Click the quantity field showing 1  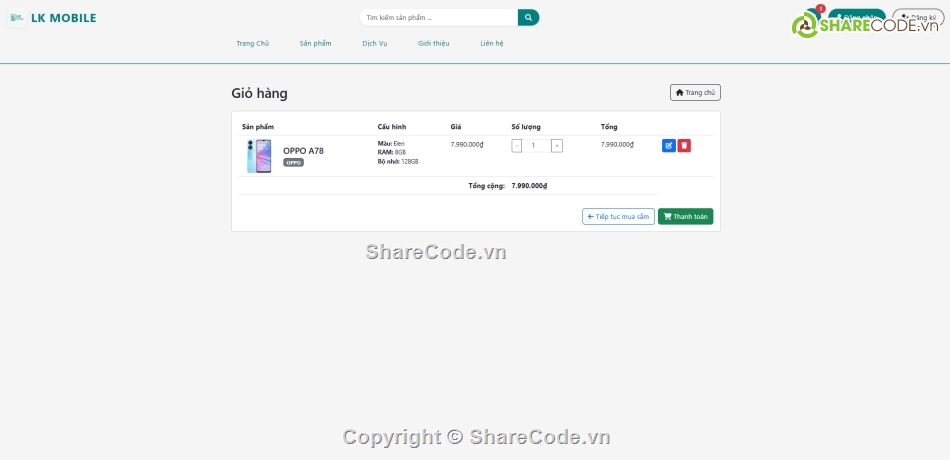click(536, 145)
